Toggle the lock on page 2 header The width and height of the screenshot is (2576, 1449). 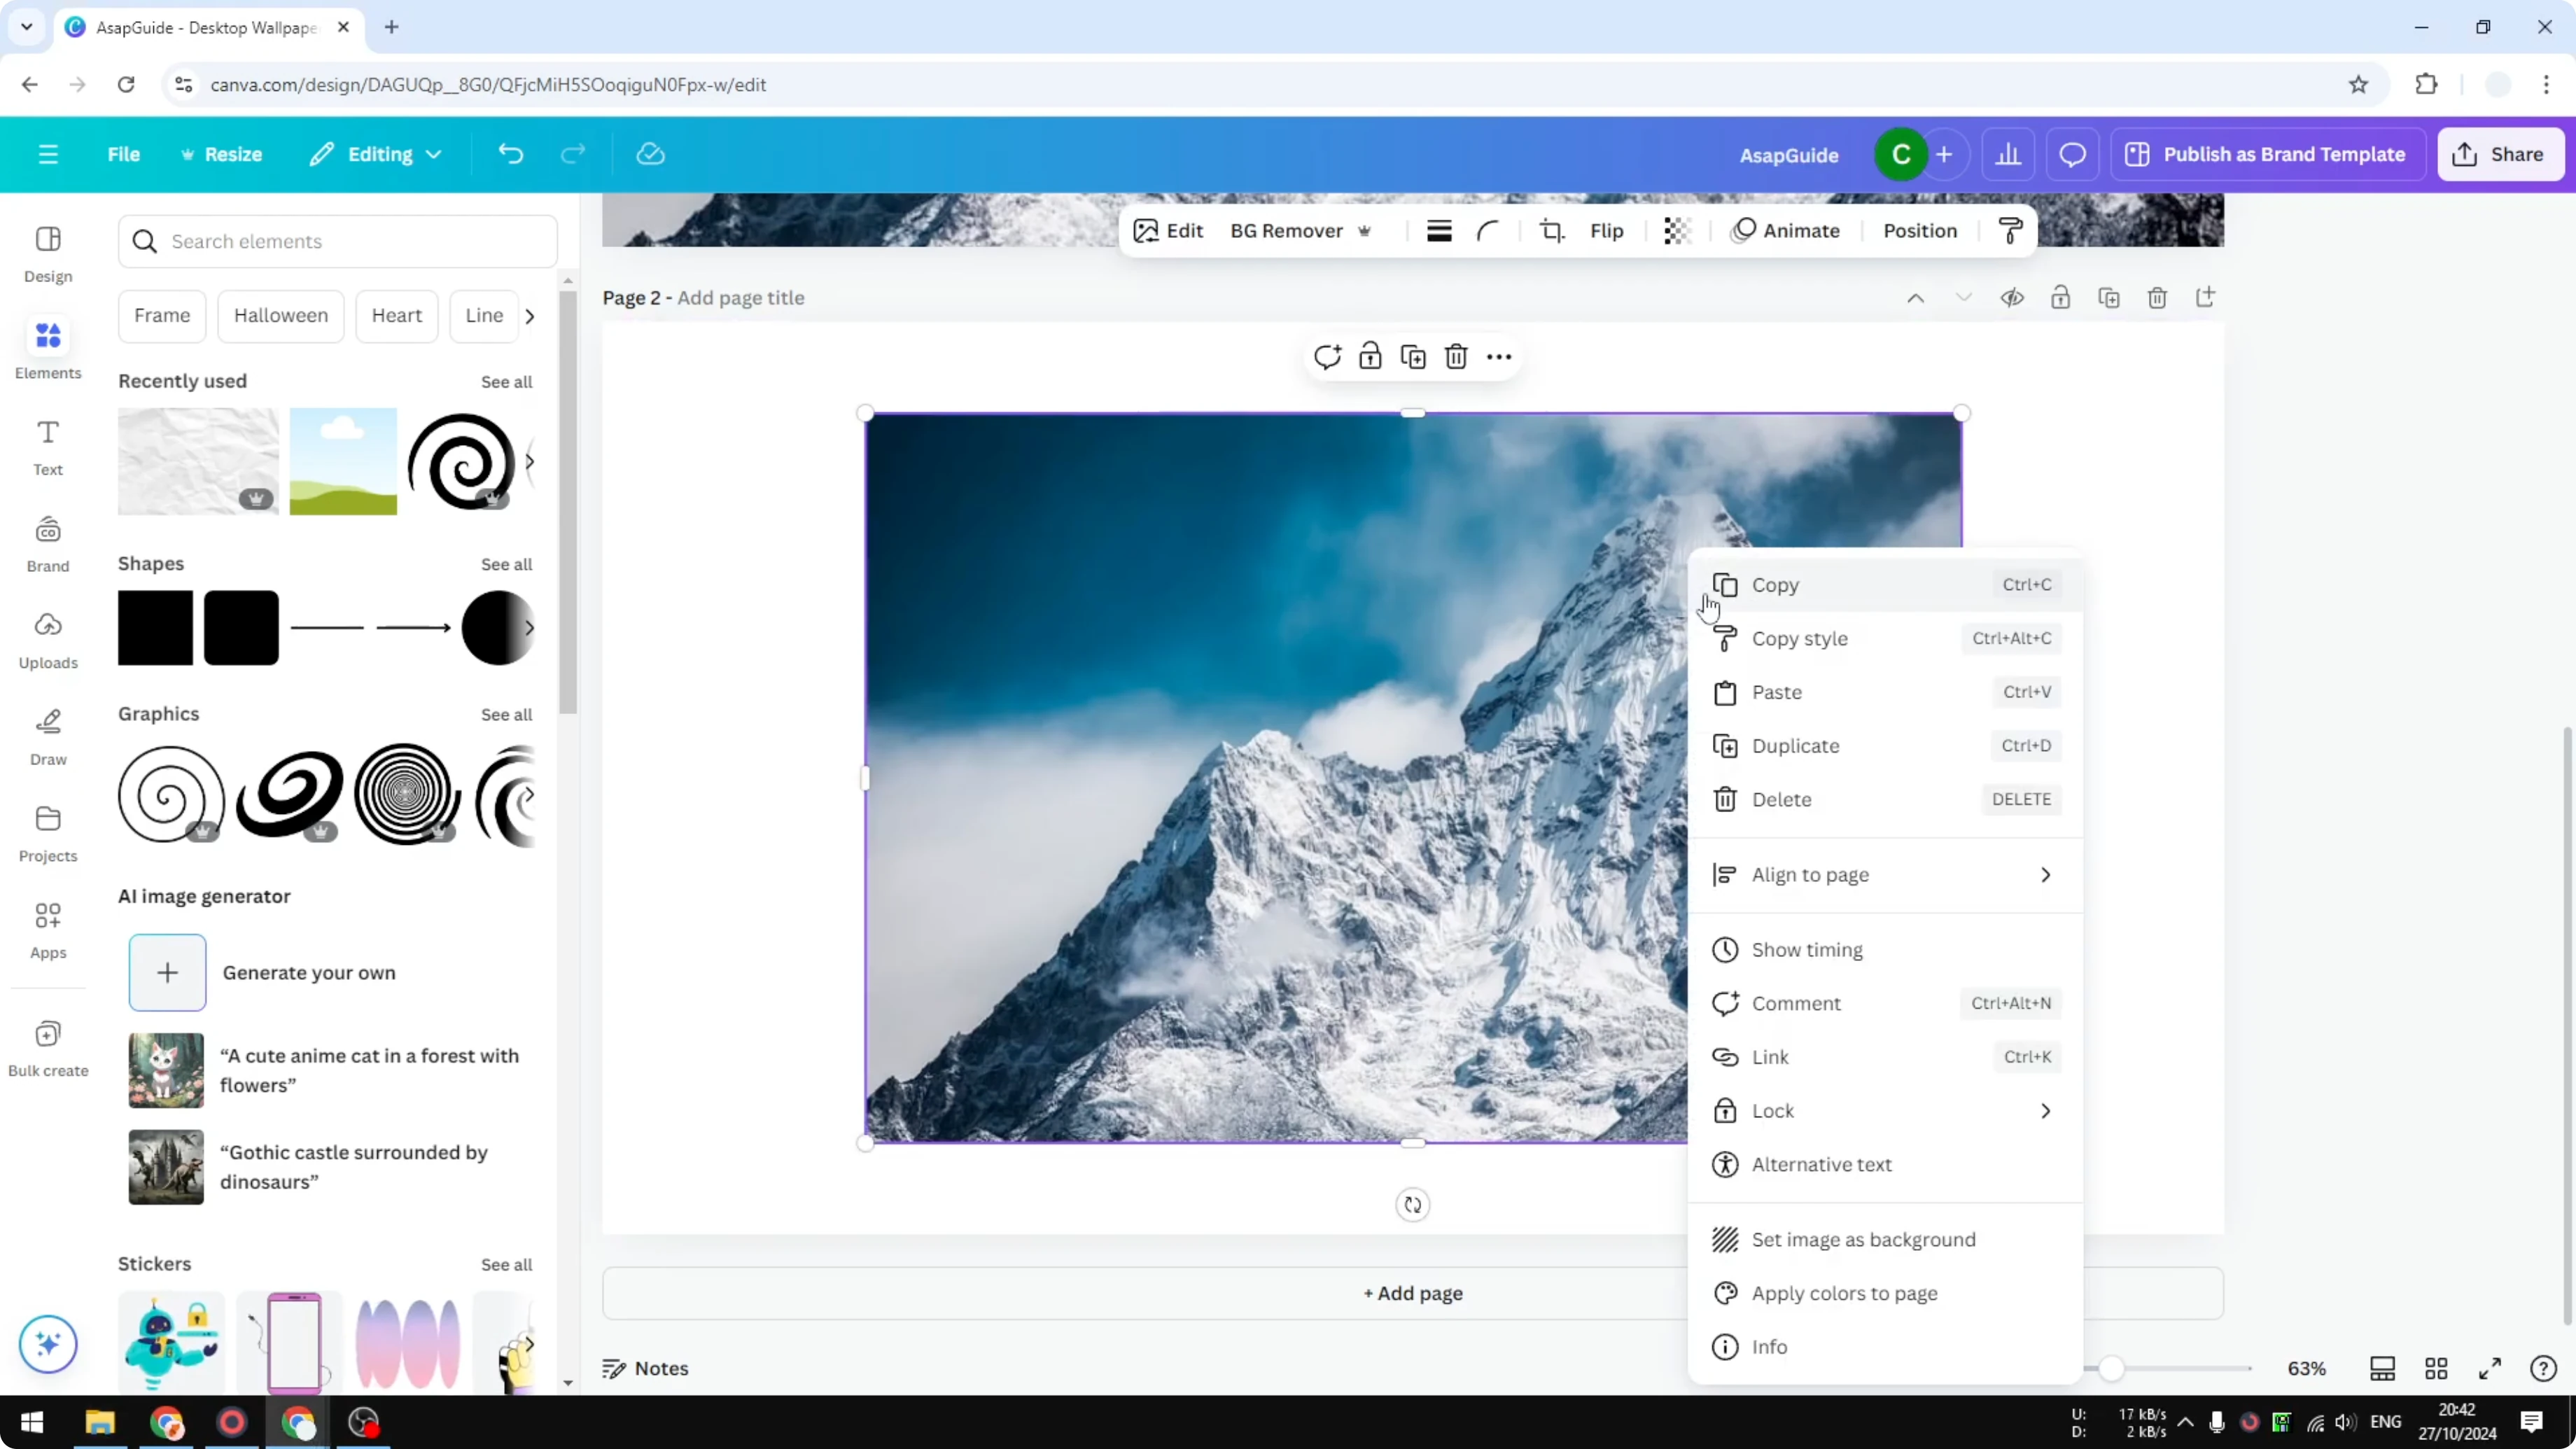2061,297
